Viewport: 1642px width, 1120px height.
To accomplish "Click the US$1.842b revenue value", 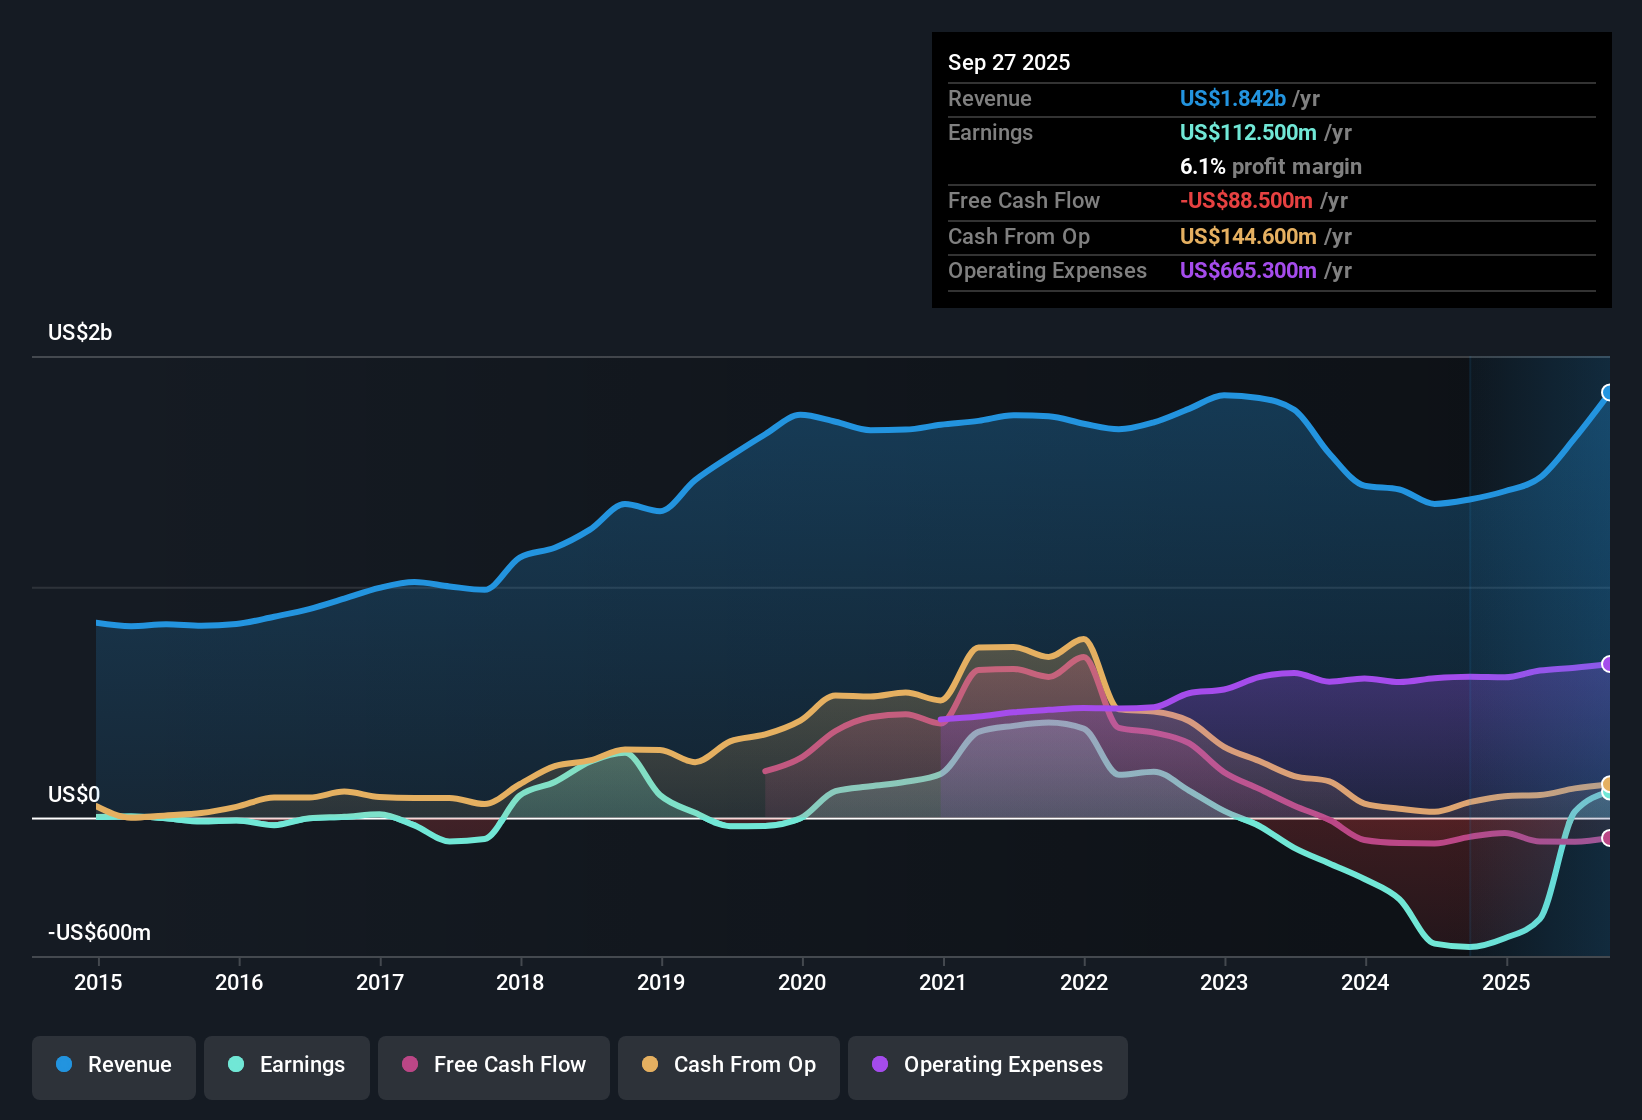I will (1231, 98).
